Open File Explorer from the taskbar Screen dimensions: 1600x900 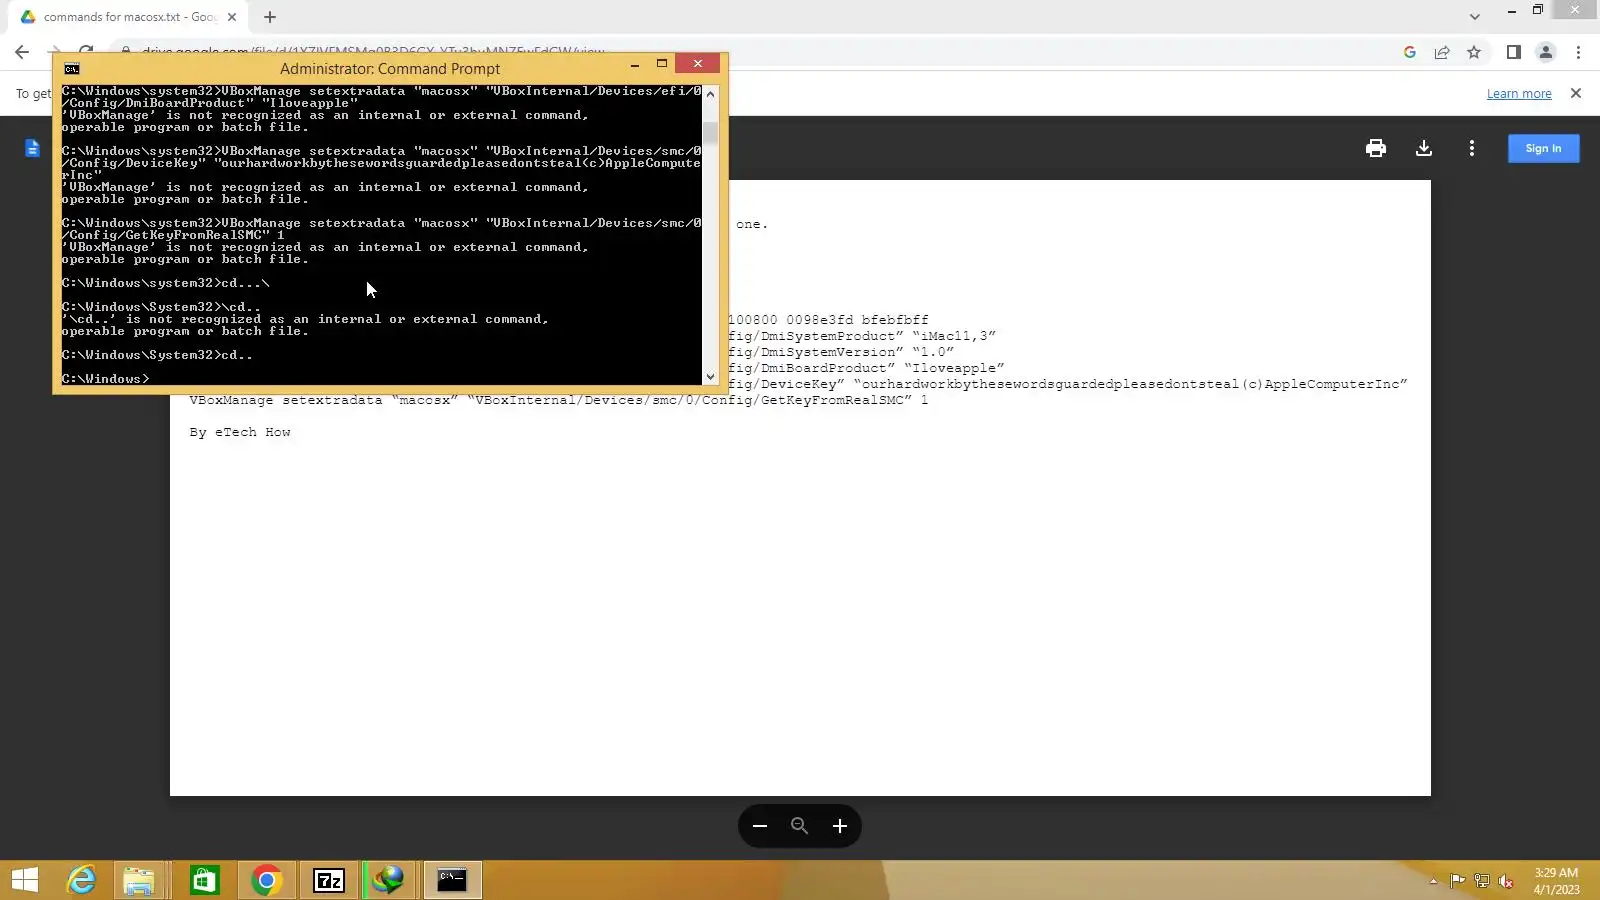pyautogui.click(x=139, y=880)
